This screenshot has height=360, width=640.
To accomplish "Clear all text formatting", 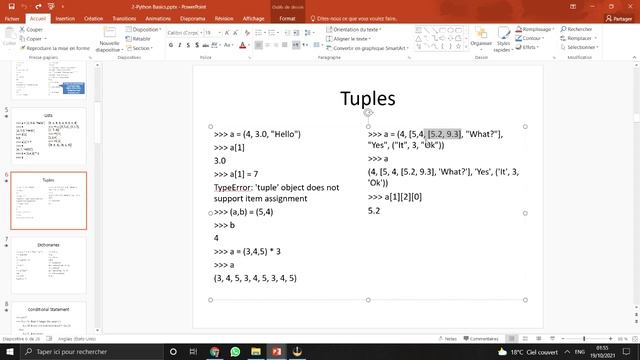I will (247, 33).
